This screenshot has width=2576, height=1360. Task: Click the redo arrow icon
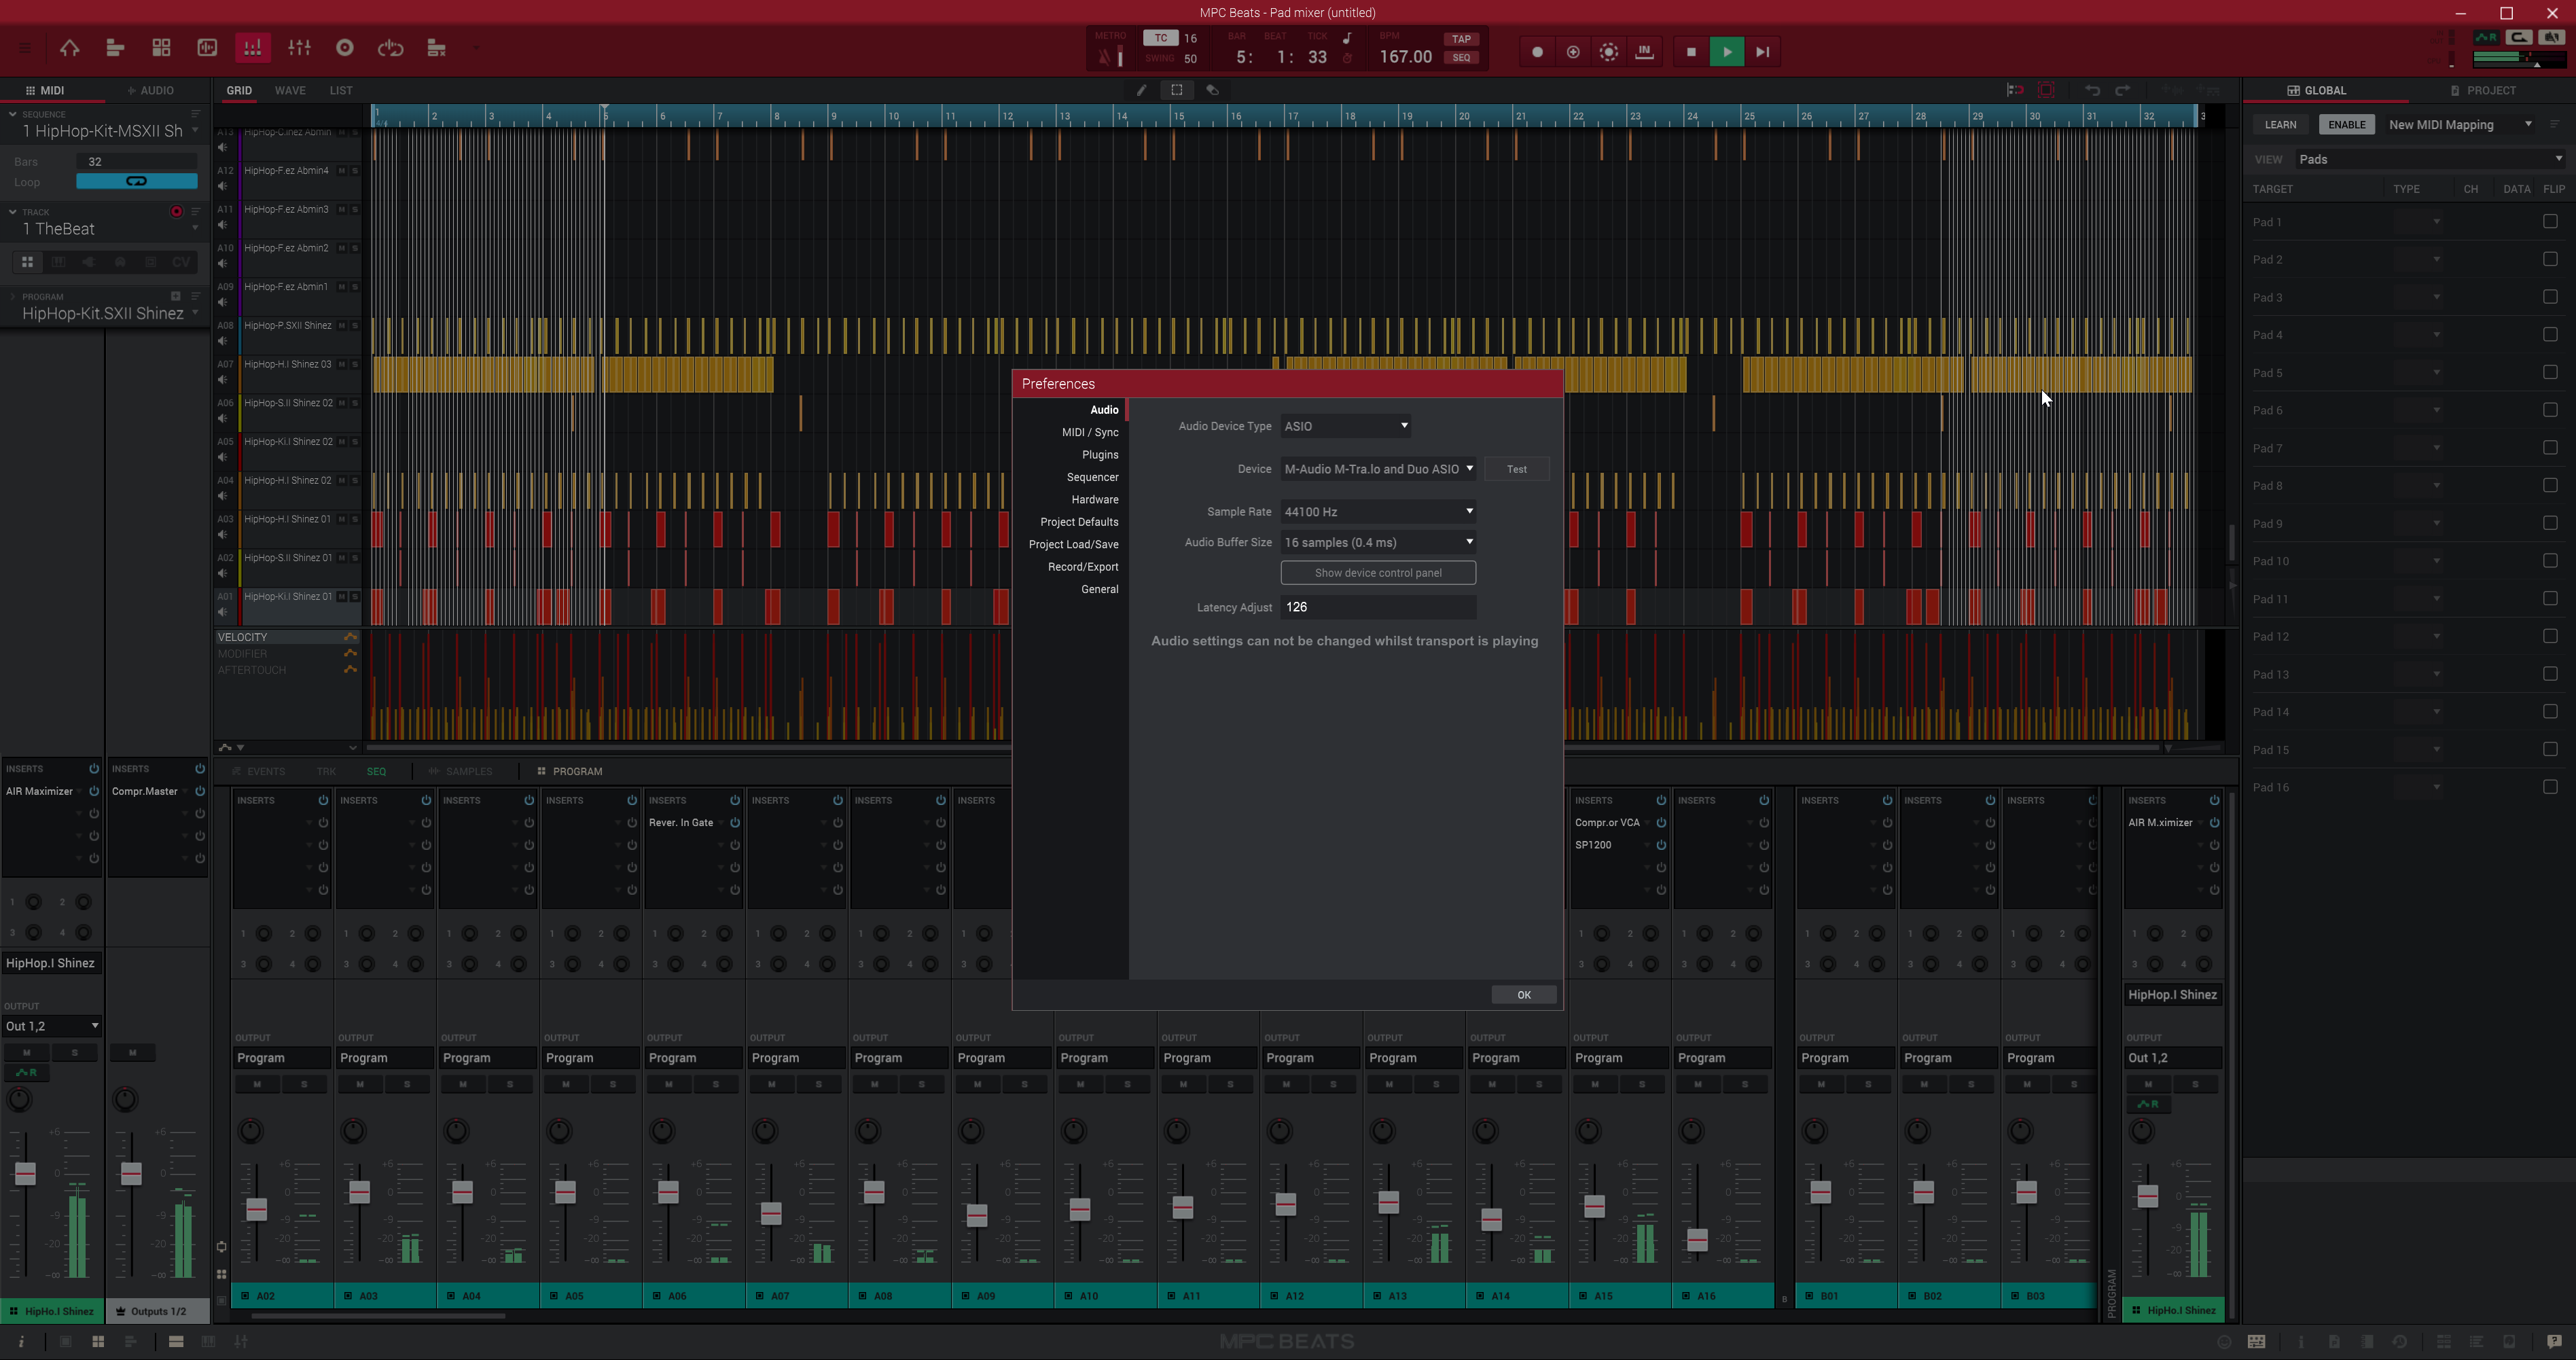click(x=2123, y=90)
